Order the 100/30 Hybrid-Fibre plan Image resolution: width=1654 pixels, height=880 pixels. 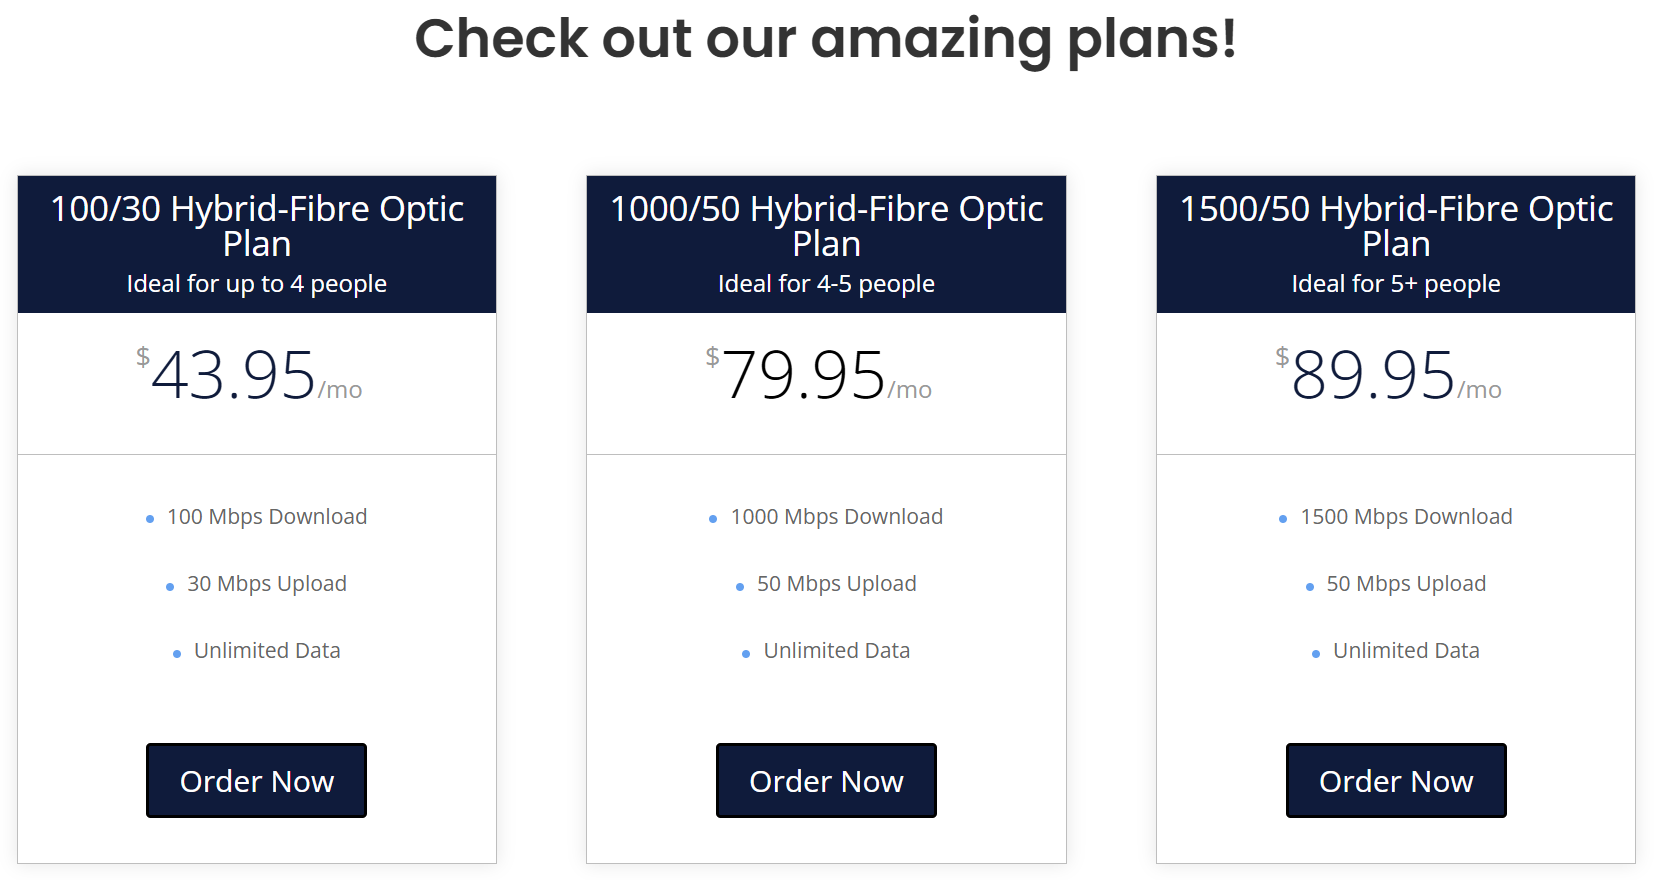256,781
